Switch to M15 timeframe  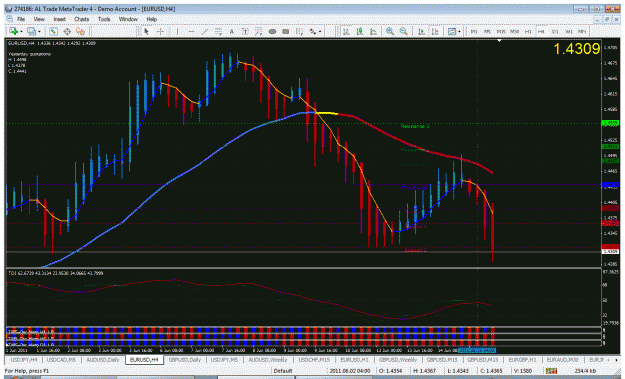501,31
